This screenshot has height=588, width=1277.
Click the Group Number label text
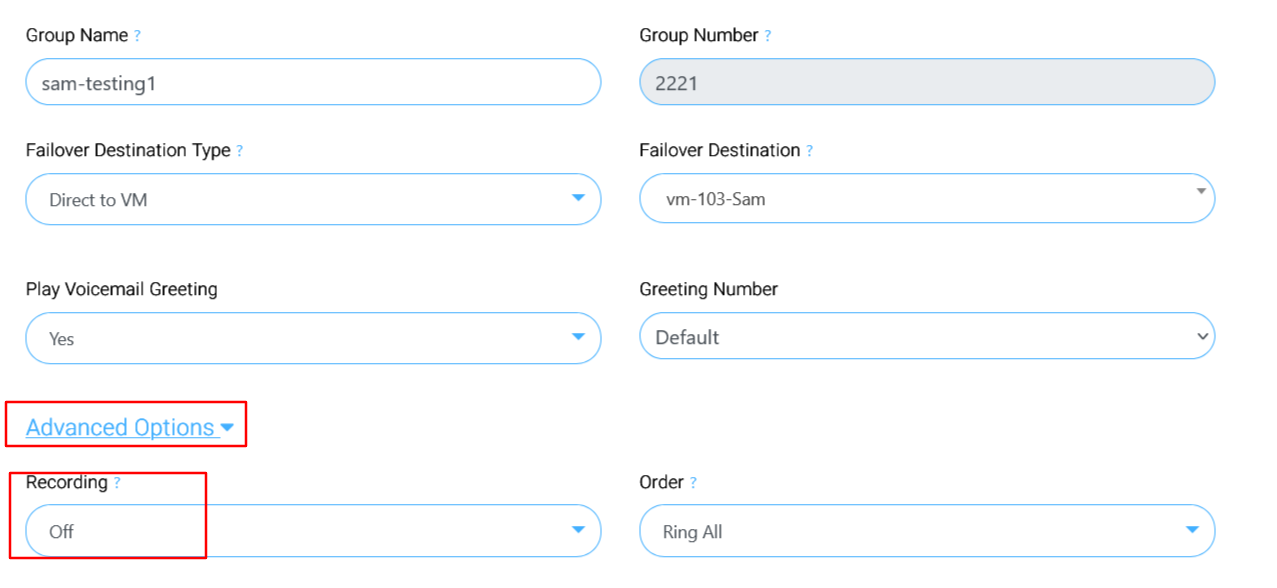click(x=698, y=35)
